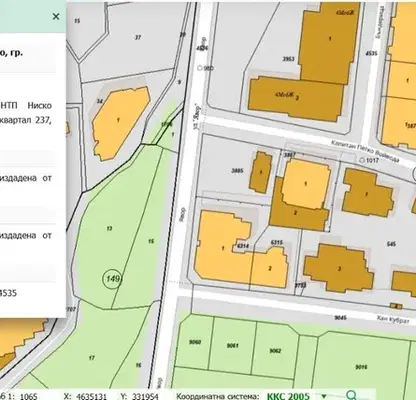The width and height of the screenshot is (416, 400).
Task: Click the Y coordinate value 331954
Action: point(145,396)
